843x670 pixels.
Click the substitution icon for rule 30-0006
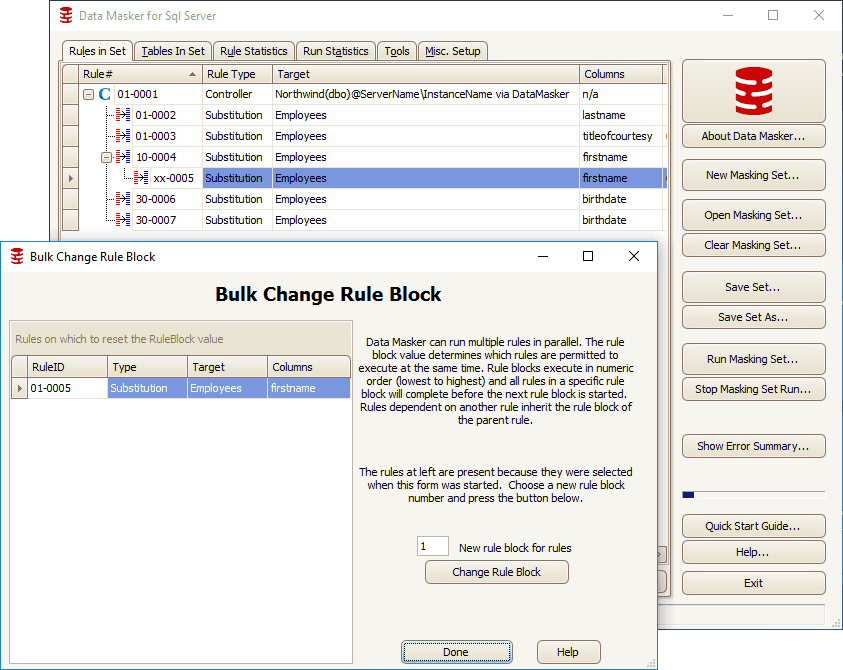point(123,198)
